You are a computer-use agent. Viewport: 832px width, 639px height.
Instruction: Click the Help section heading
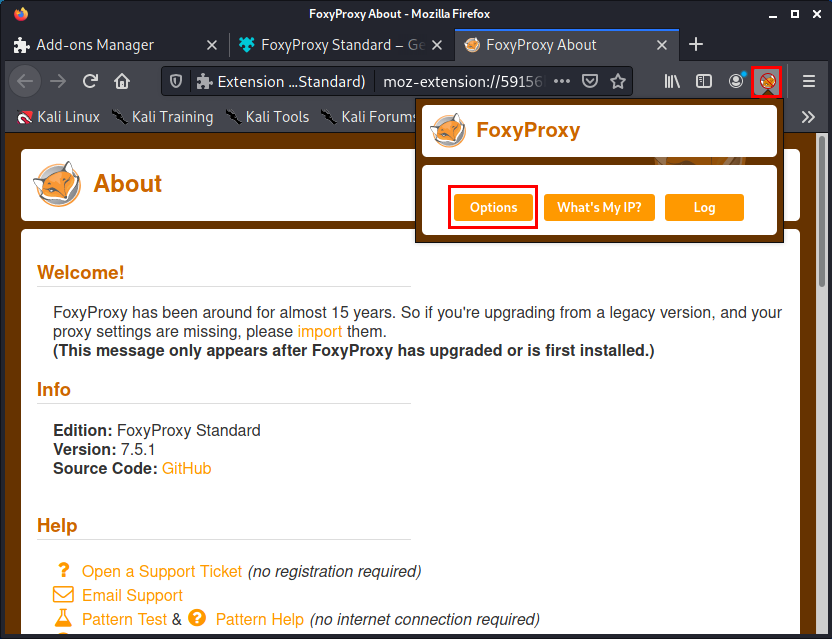pyautogui.click(x=57, y=525)
